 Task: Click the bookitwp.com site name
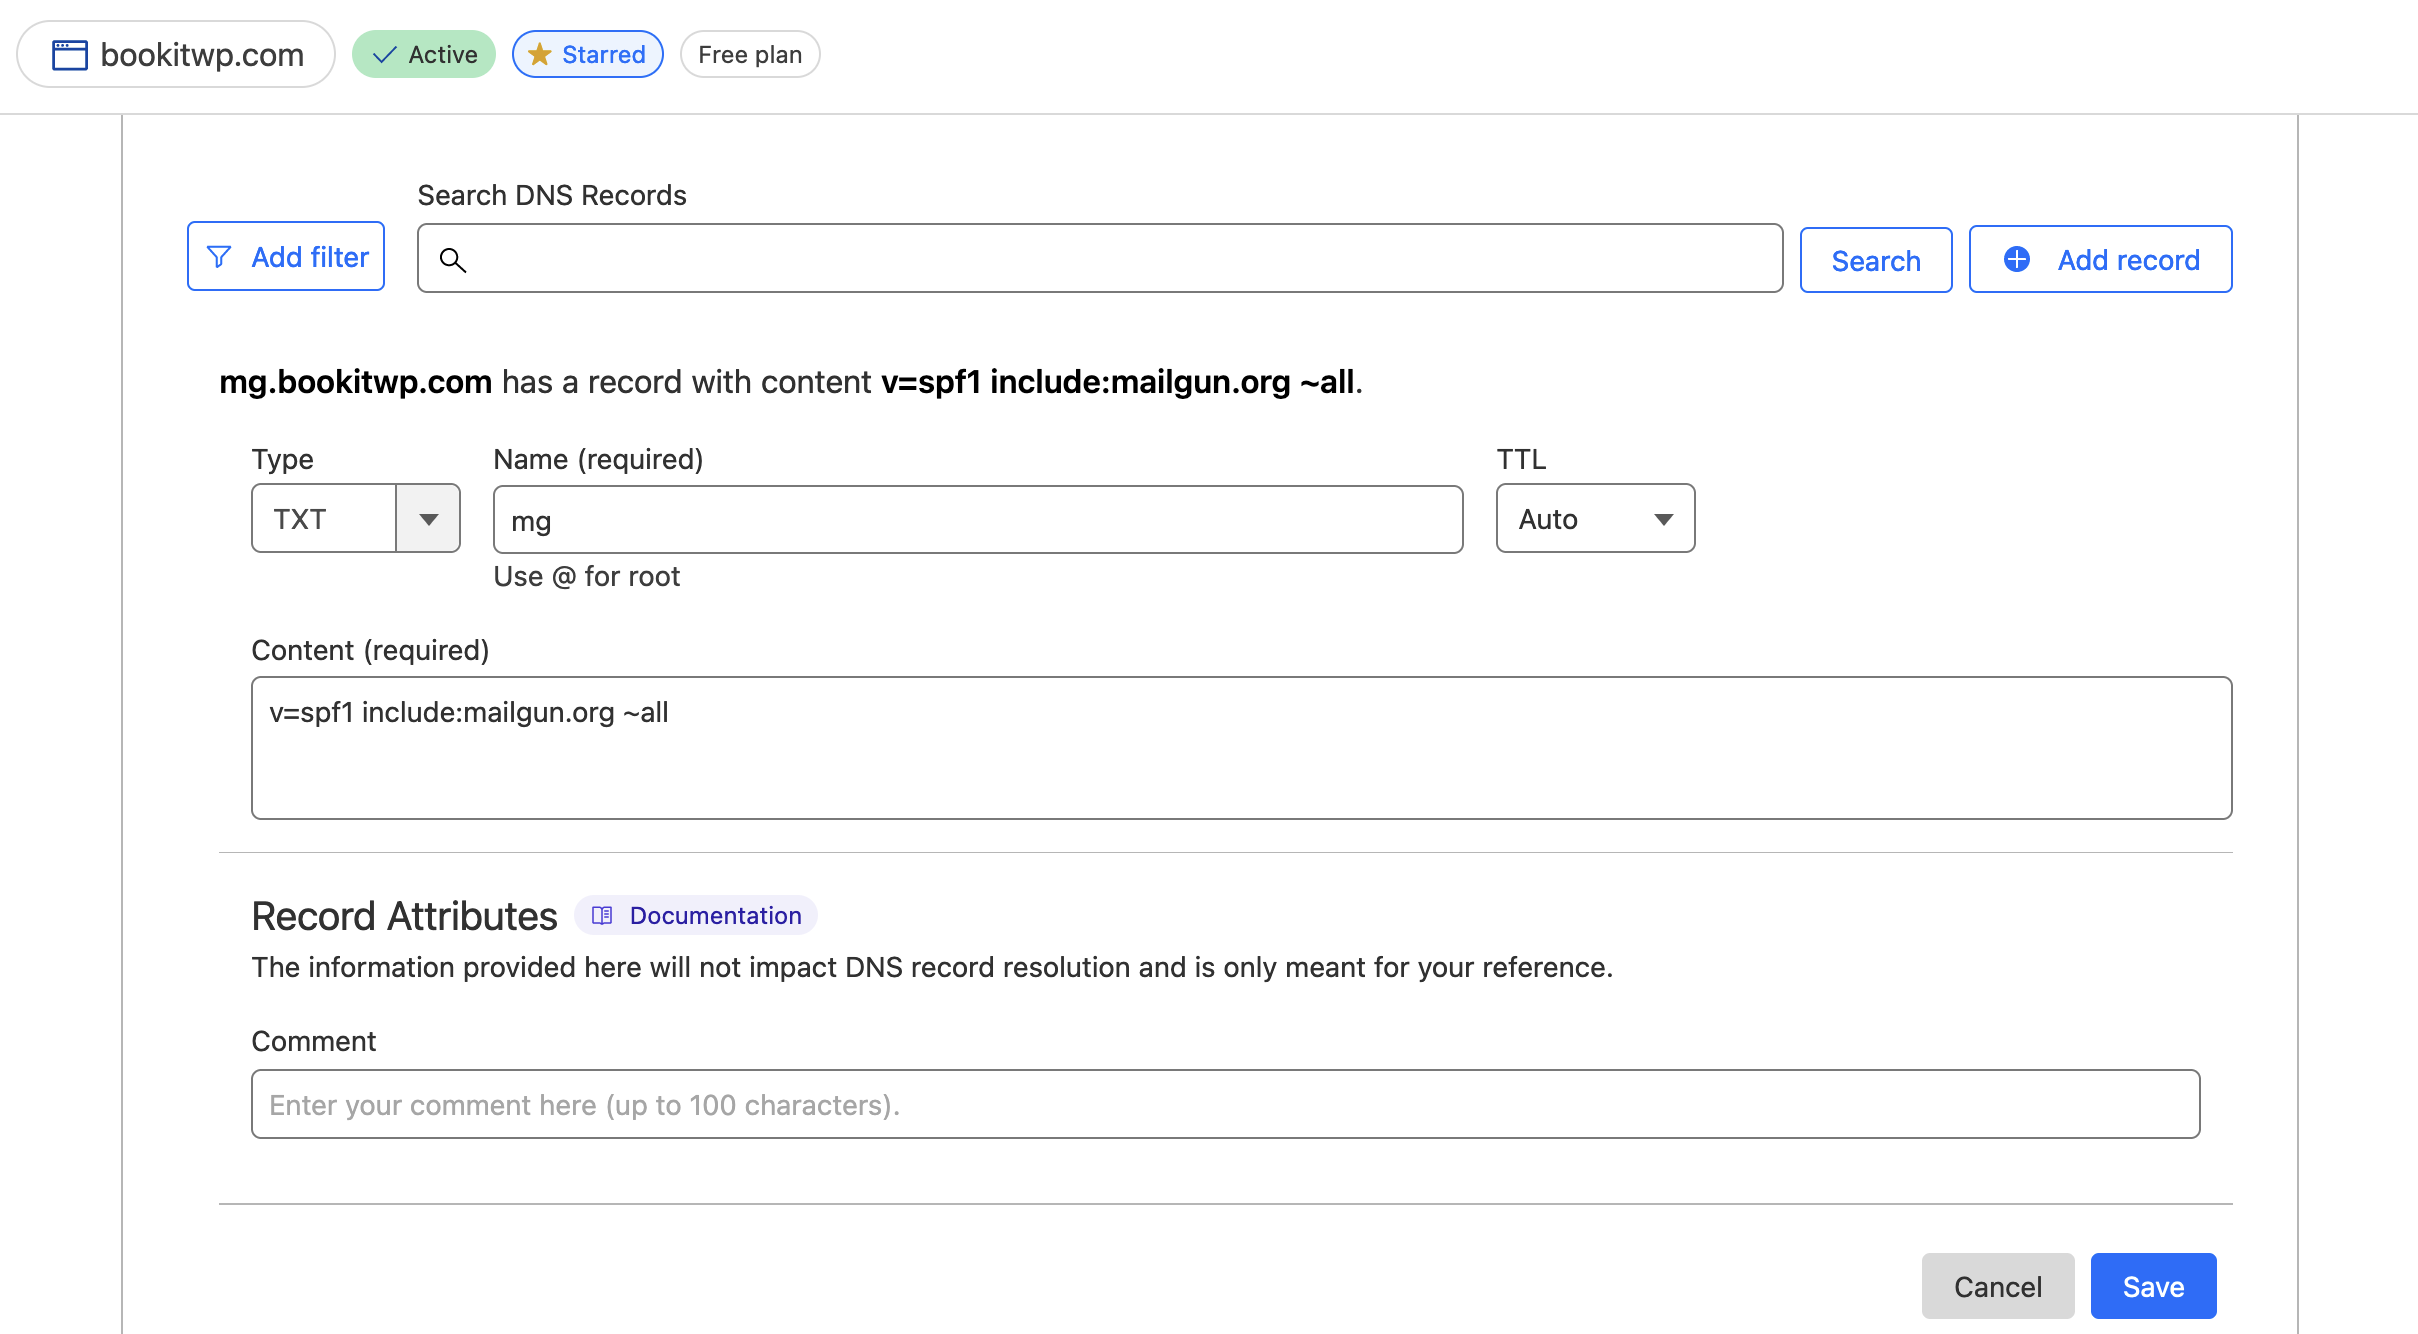tap(201, 54)
